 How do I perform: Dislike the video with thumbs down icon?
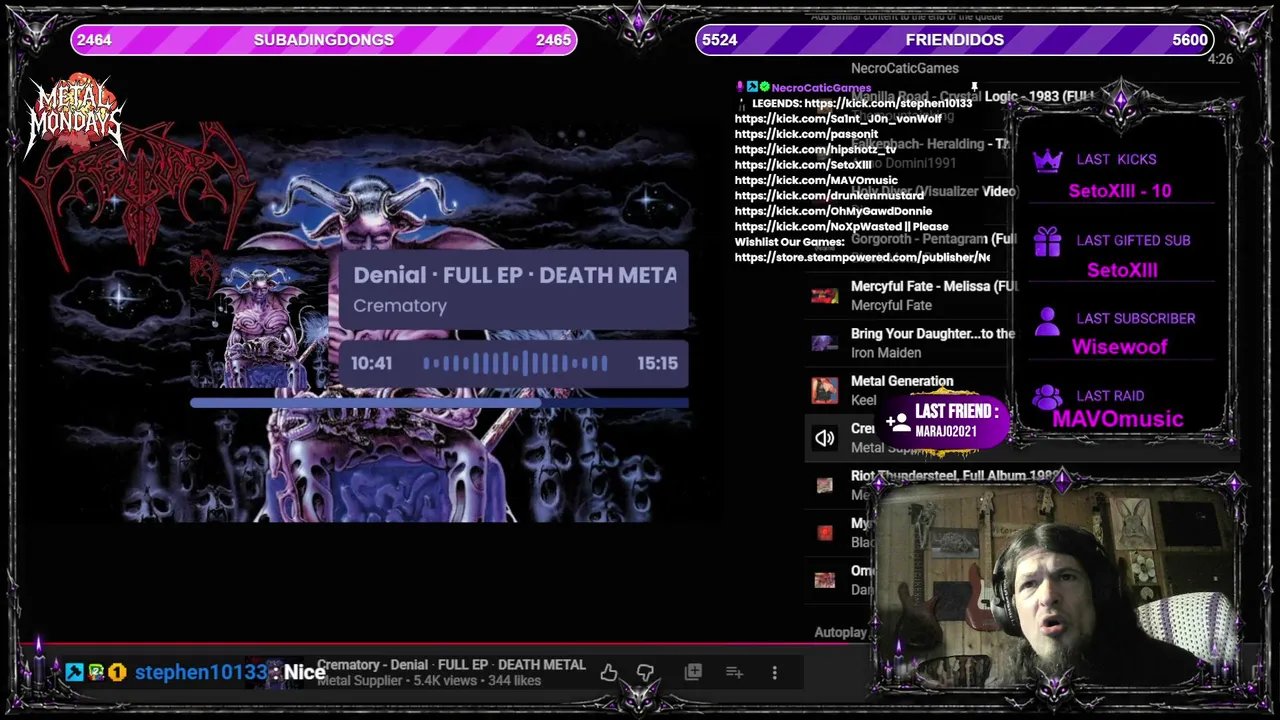click(645, 673)
